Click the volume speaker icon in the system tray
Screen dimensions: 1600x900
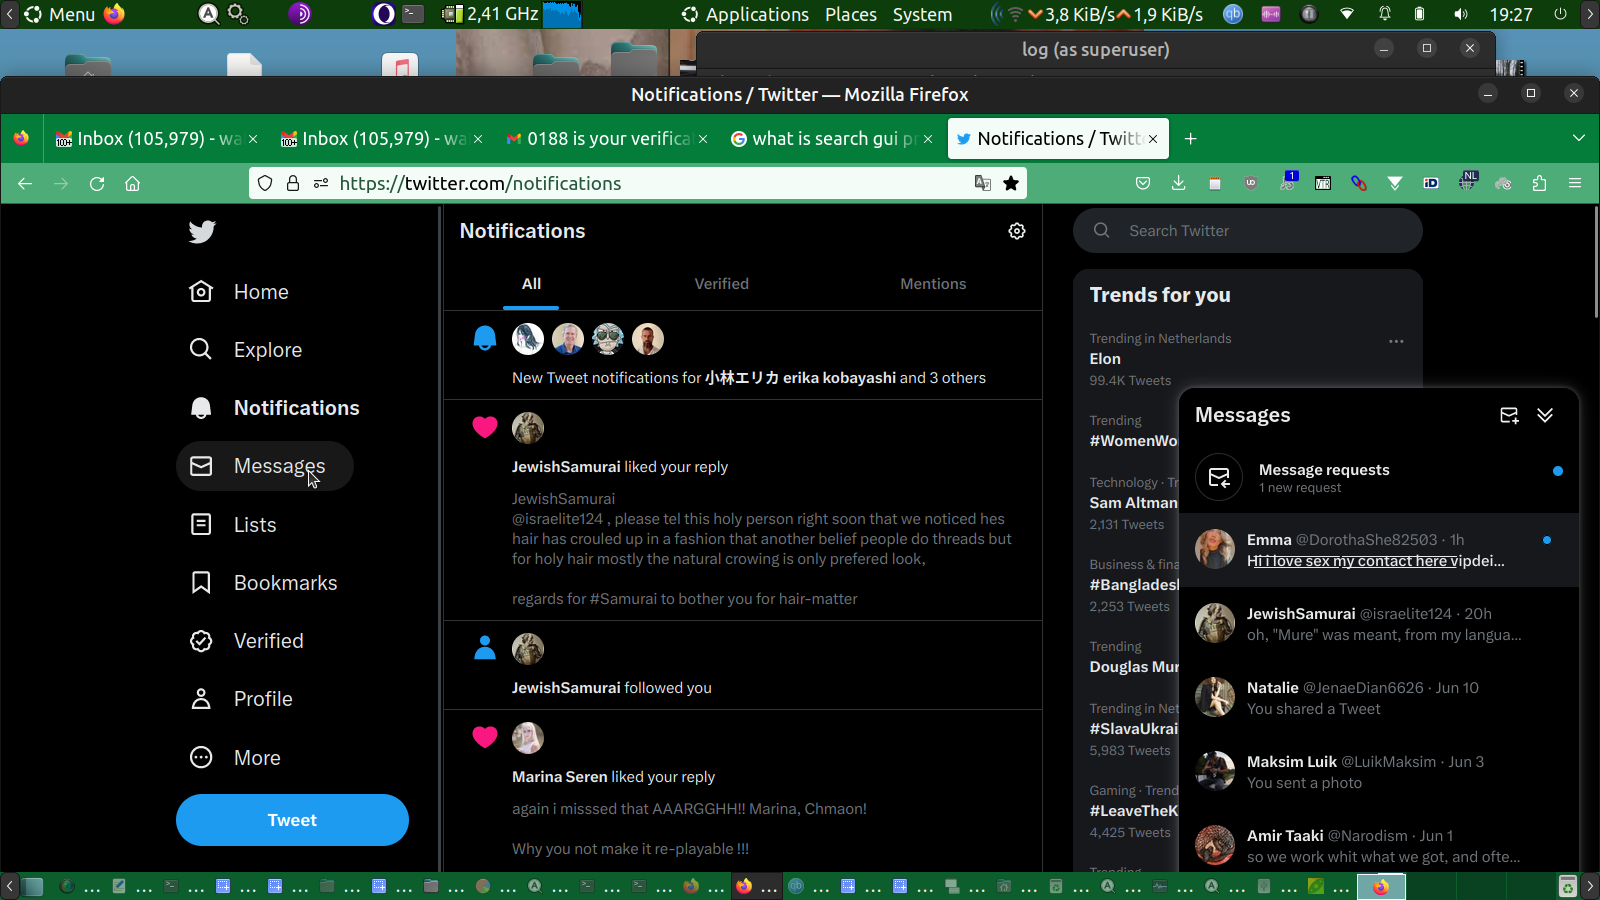coord(1461,14)
